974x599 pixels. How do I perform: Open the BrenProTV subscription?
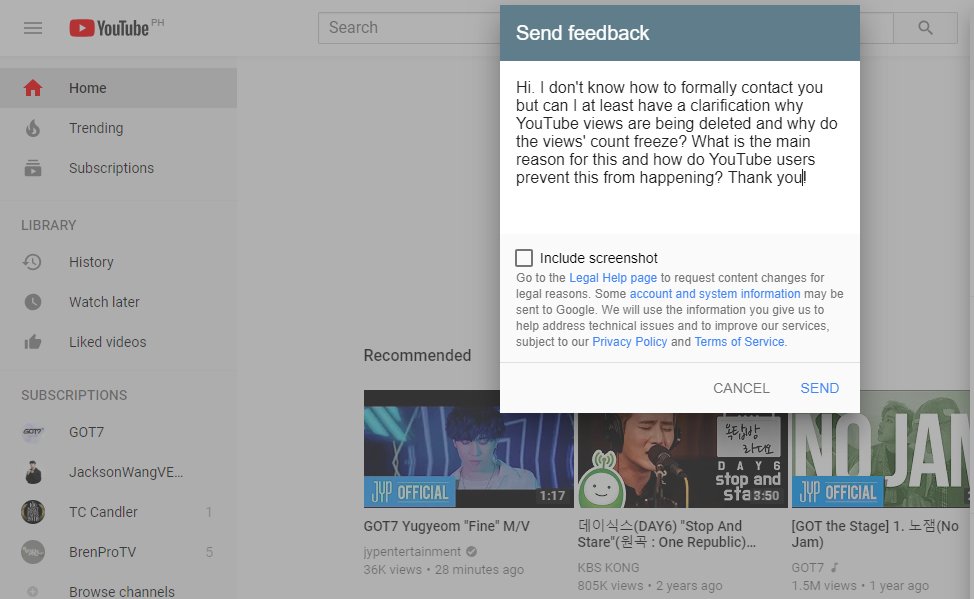(x=118, y=552)
